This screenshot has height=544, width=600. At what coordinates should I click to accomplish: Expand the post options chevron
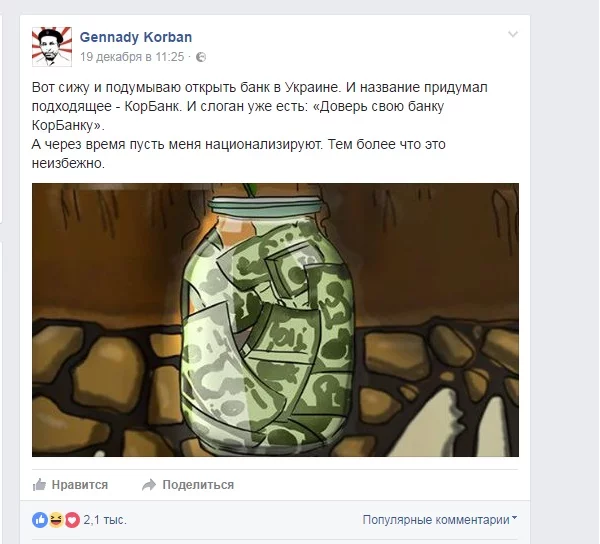(x=513, y=34)
